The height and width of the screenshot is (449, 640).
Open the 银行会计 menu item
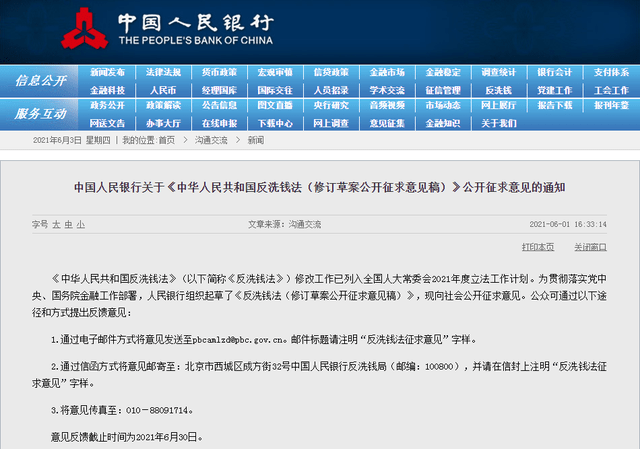pos(555,73)
